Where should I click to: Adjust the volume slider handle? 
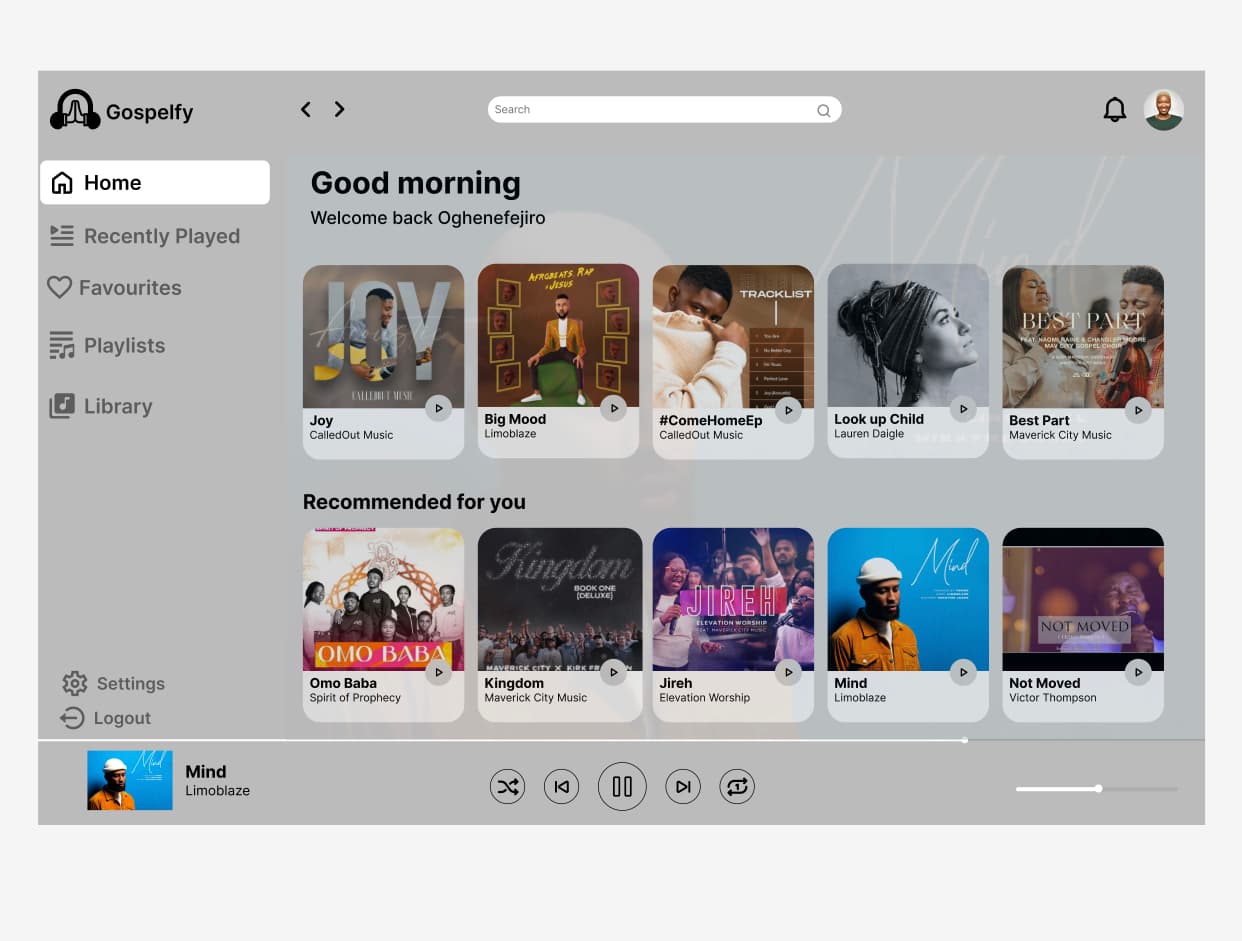click(1098, 789)
